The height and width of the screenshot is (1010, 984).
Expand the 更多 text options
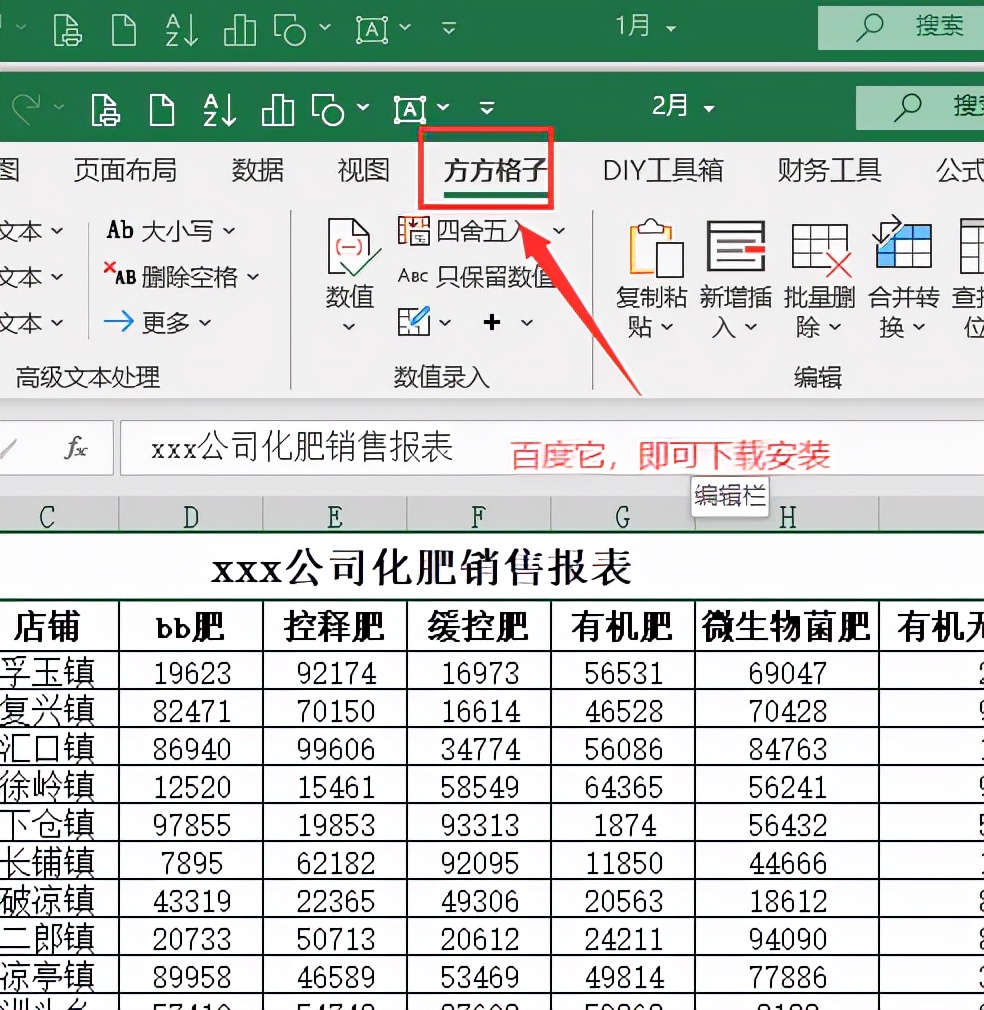pos(157,322)
